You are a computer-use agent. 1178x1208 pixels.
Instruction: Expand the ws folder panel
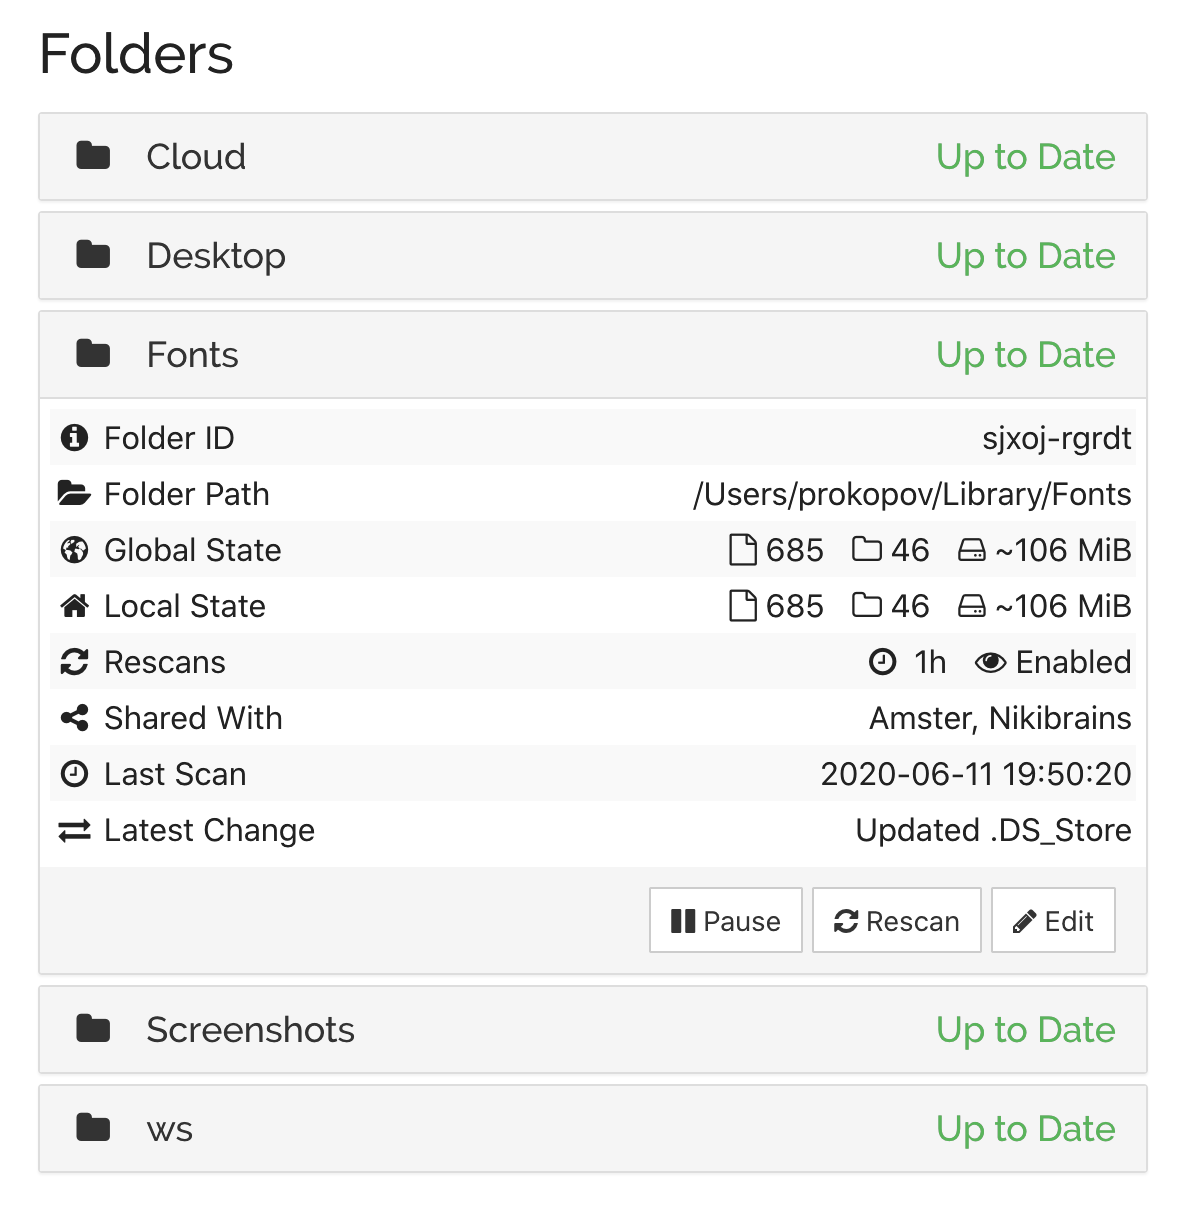pos(170,1129)
